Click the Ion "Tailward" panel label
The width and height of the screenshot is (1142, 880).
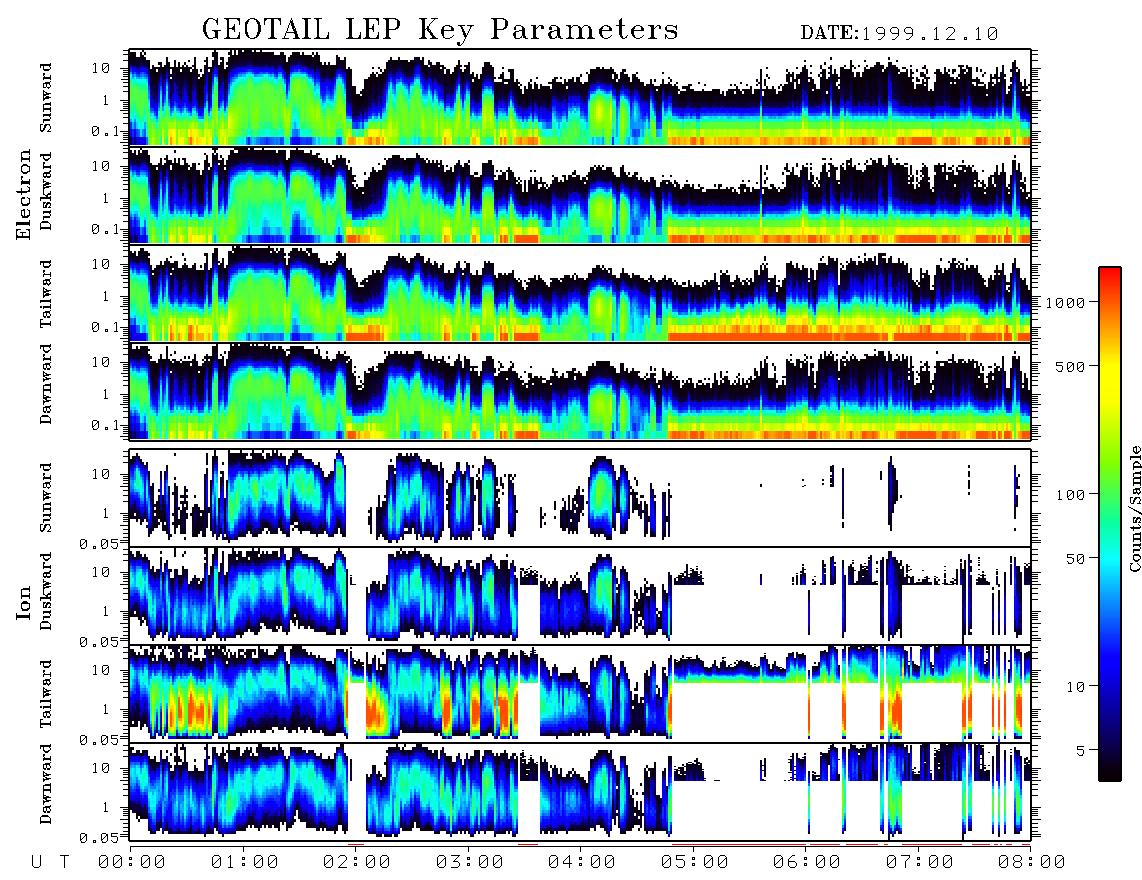(46, 694)
